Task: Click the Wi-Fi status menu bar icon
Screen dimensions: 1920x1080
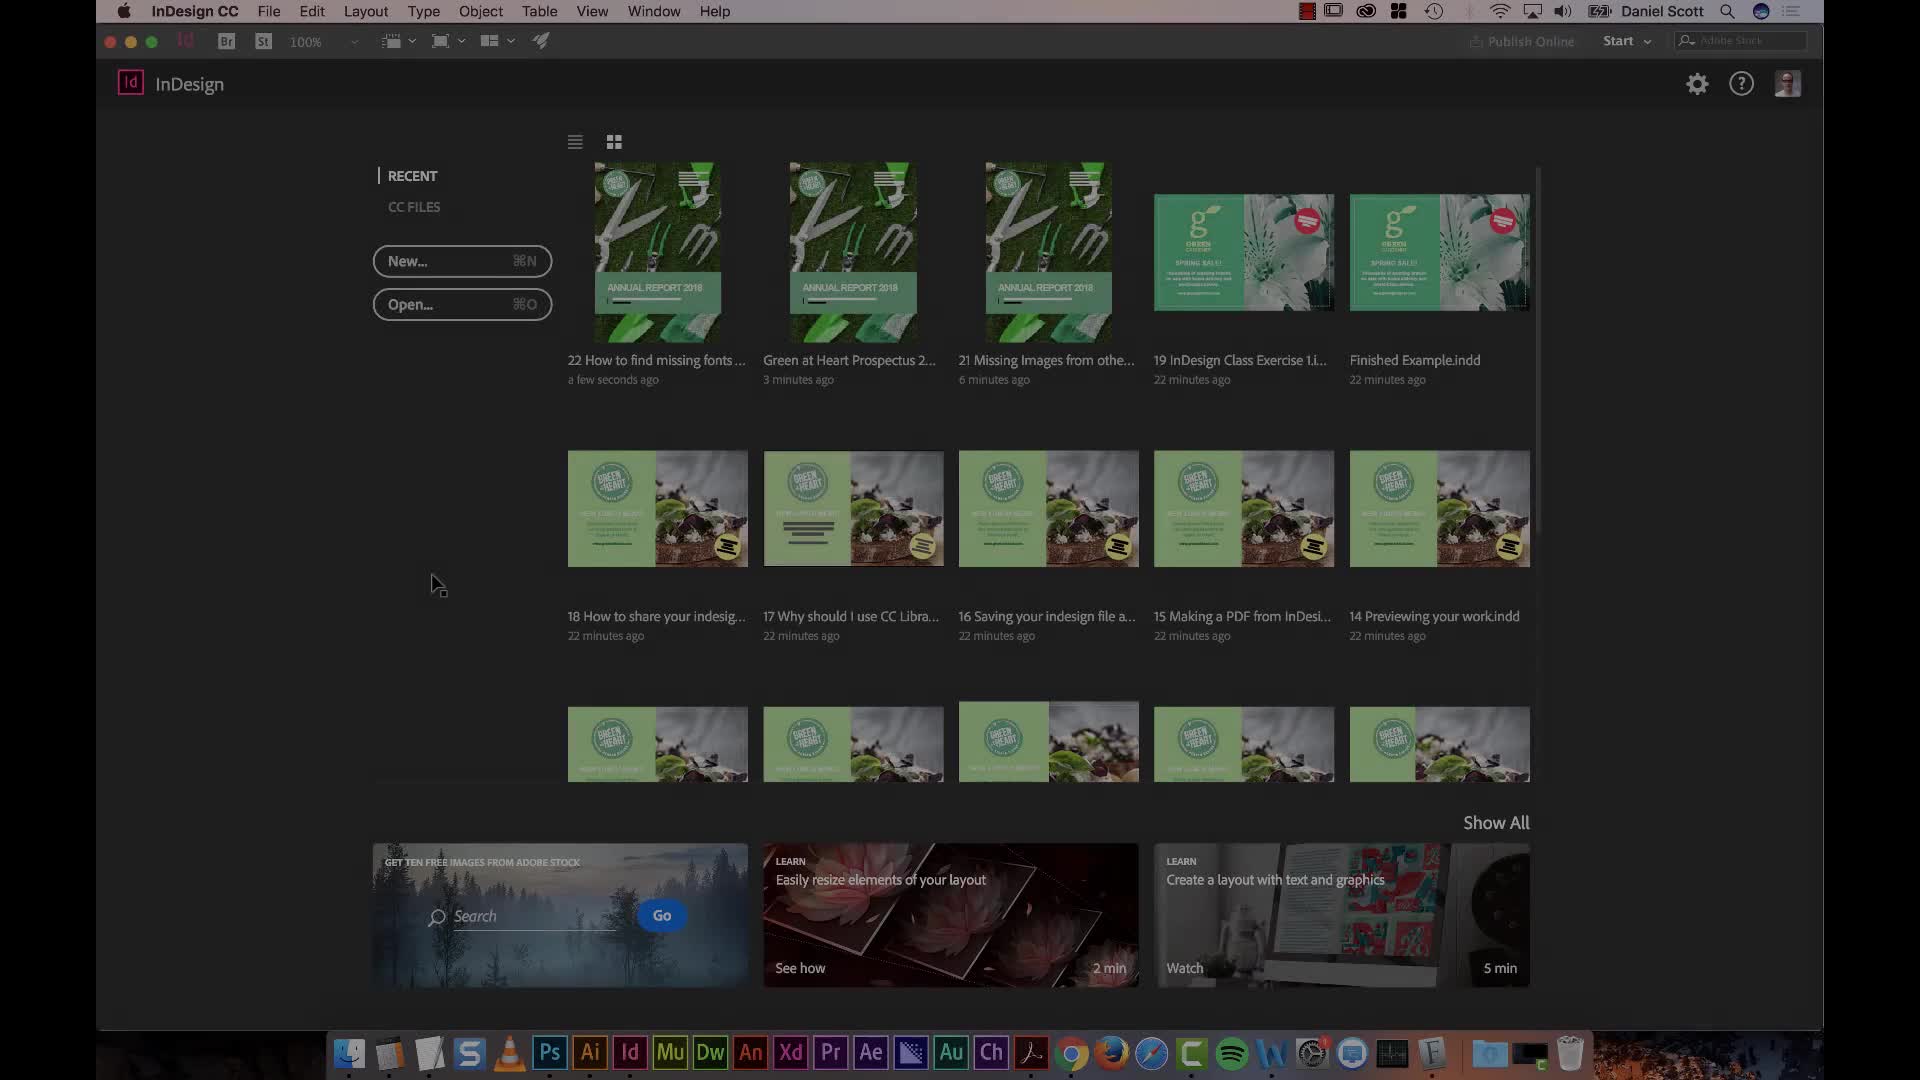Action: pos(1499,11)
